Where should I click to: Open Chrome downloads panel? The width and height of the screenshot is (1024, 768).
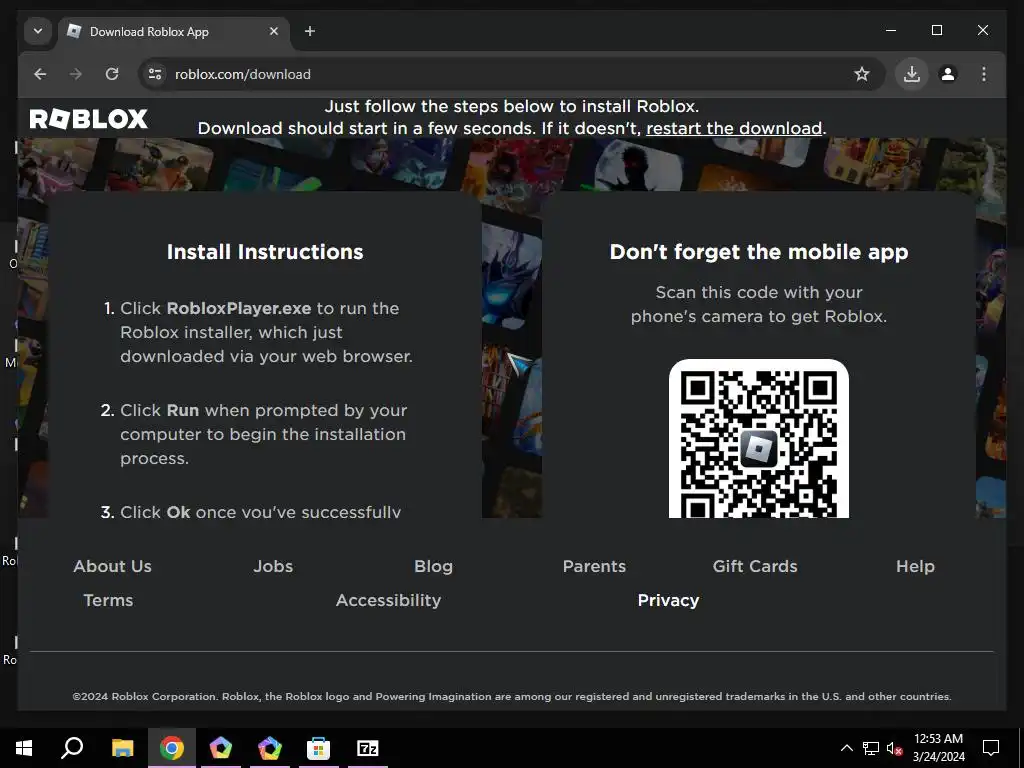[912, 74]
